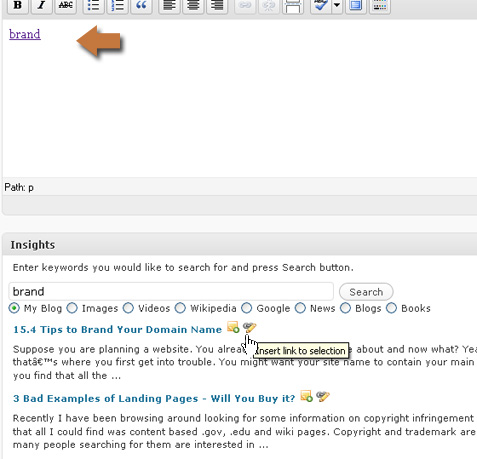The image size is (477, 459).
Task: Apply italic formatting
Action: [x=41, y=6]
